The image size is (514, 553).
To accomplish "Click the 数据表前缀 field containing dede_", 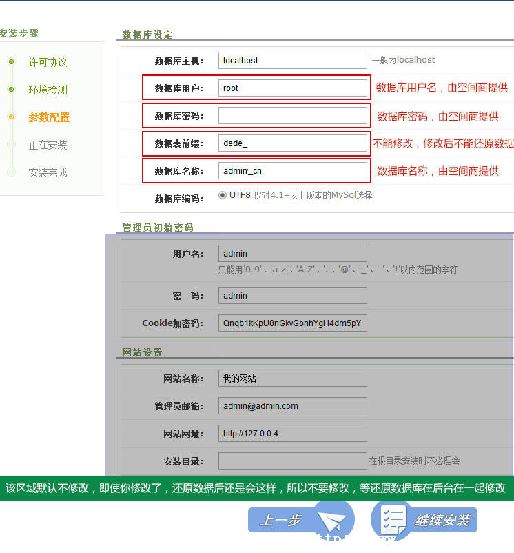I will coord(292,143).
